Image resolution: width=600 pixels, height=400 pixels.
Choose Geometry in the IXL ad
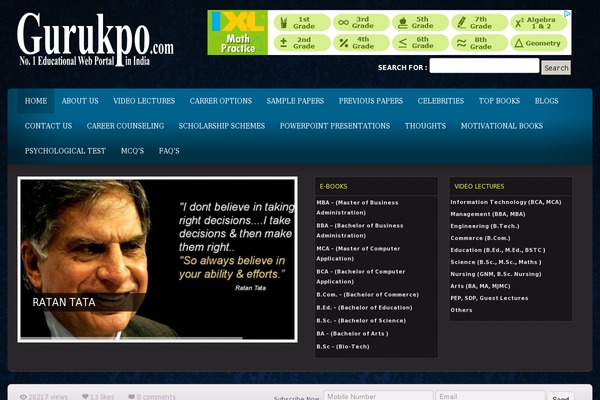click(x=538, y=42)
